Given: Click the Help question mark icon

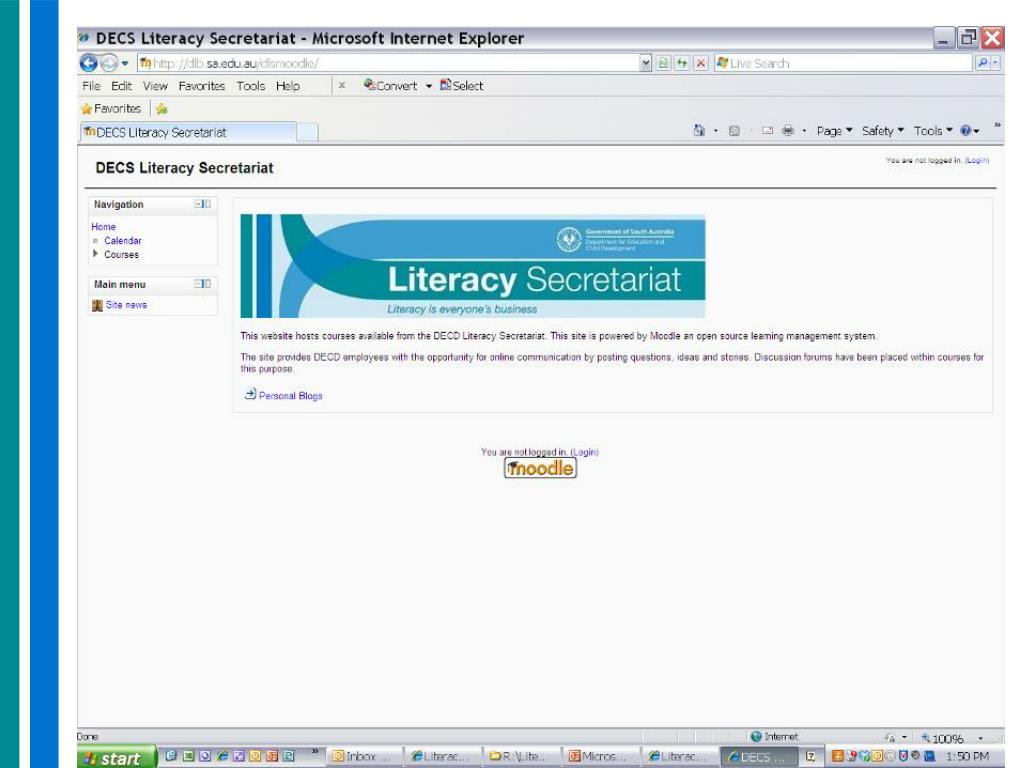Looking at the screenshot, I should (x=966, y=131).
